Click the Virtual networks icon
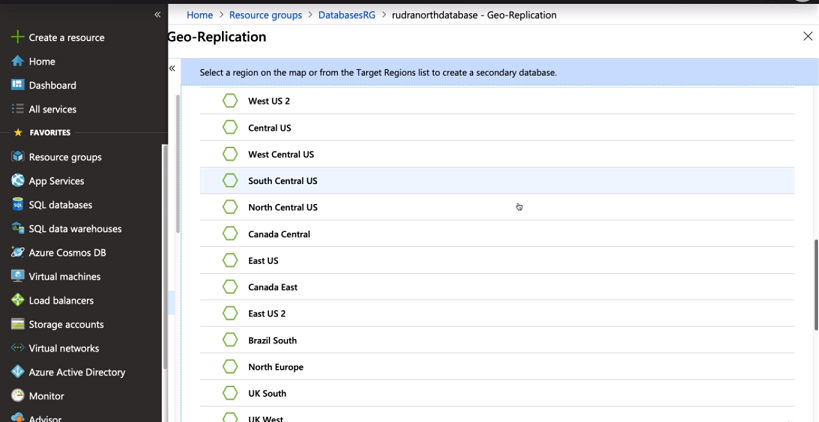This screenshot has width=819, height=422. (18, 348)
